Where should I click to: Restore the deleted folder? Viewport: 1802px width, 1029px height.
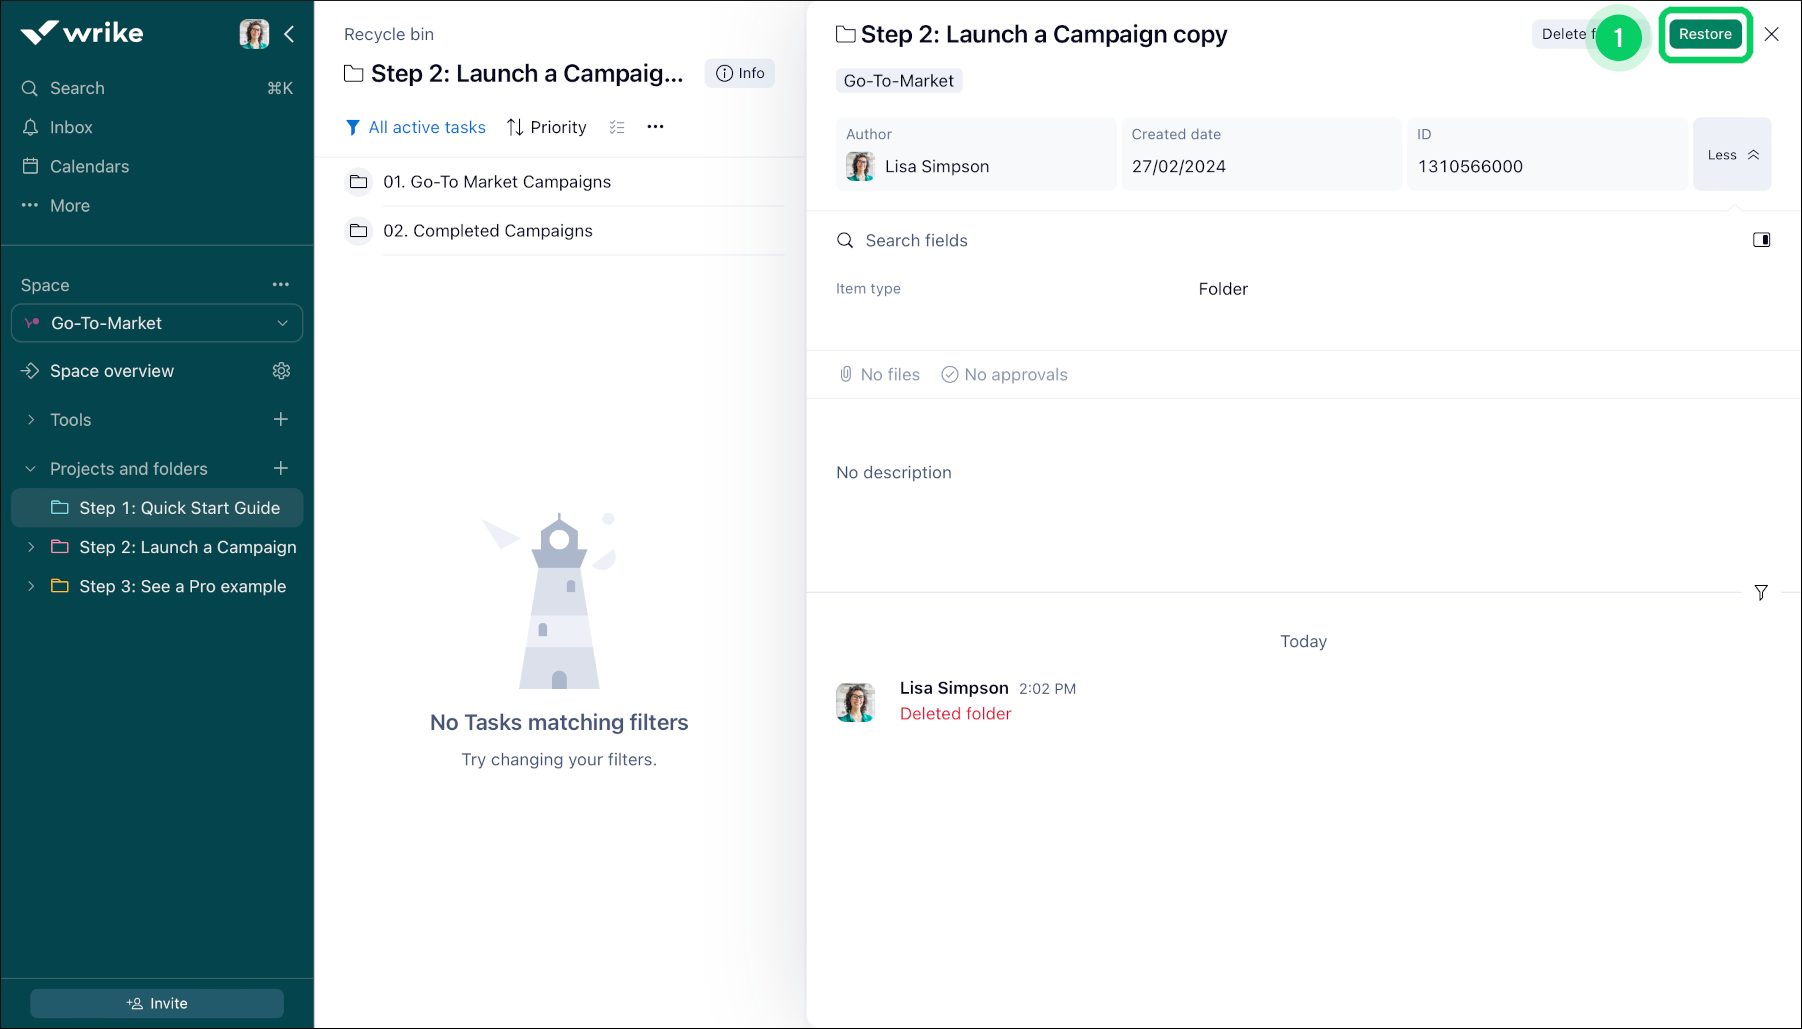click(1705, 34)
